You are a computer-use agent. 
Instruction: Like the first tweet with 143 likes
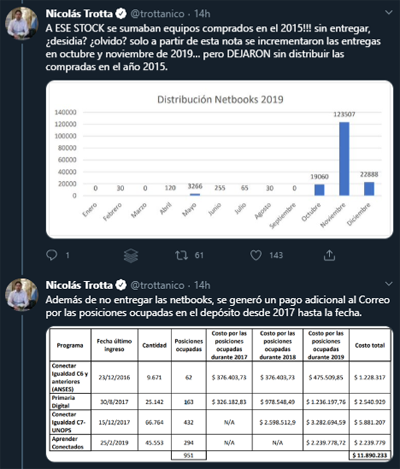click(x=256, y=255)
